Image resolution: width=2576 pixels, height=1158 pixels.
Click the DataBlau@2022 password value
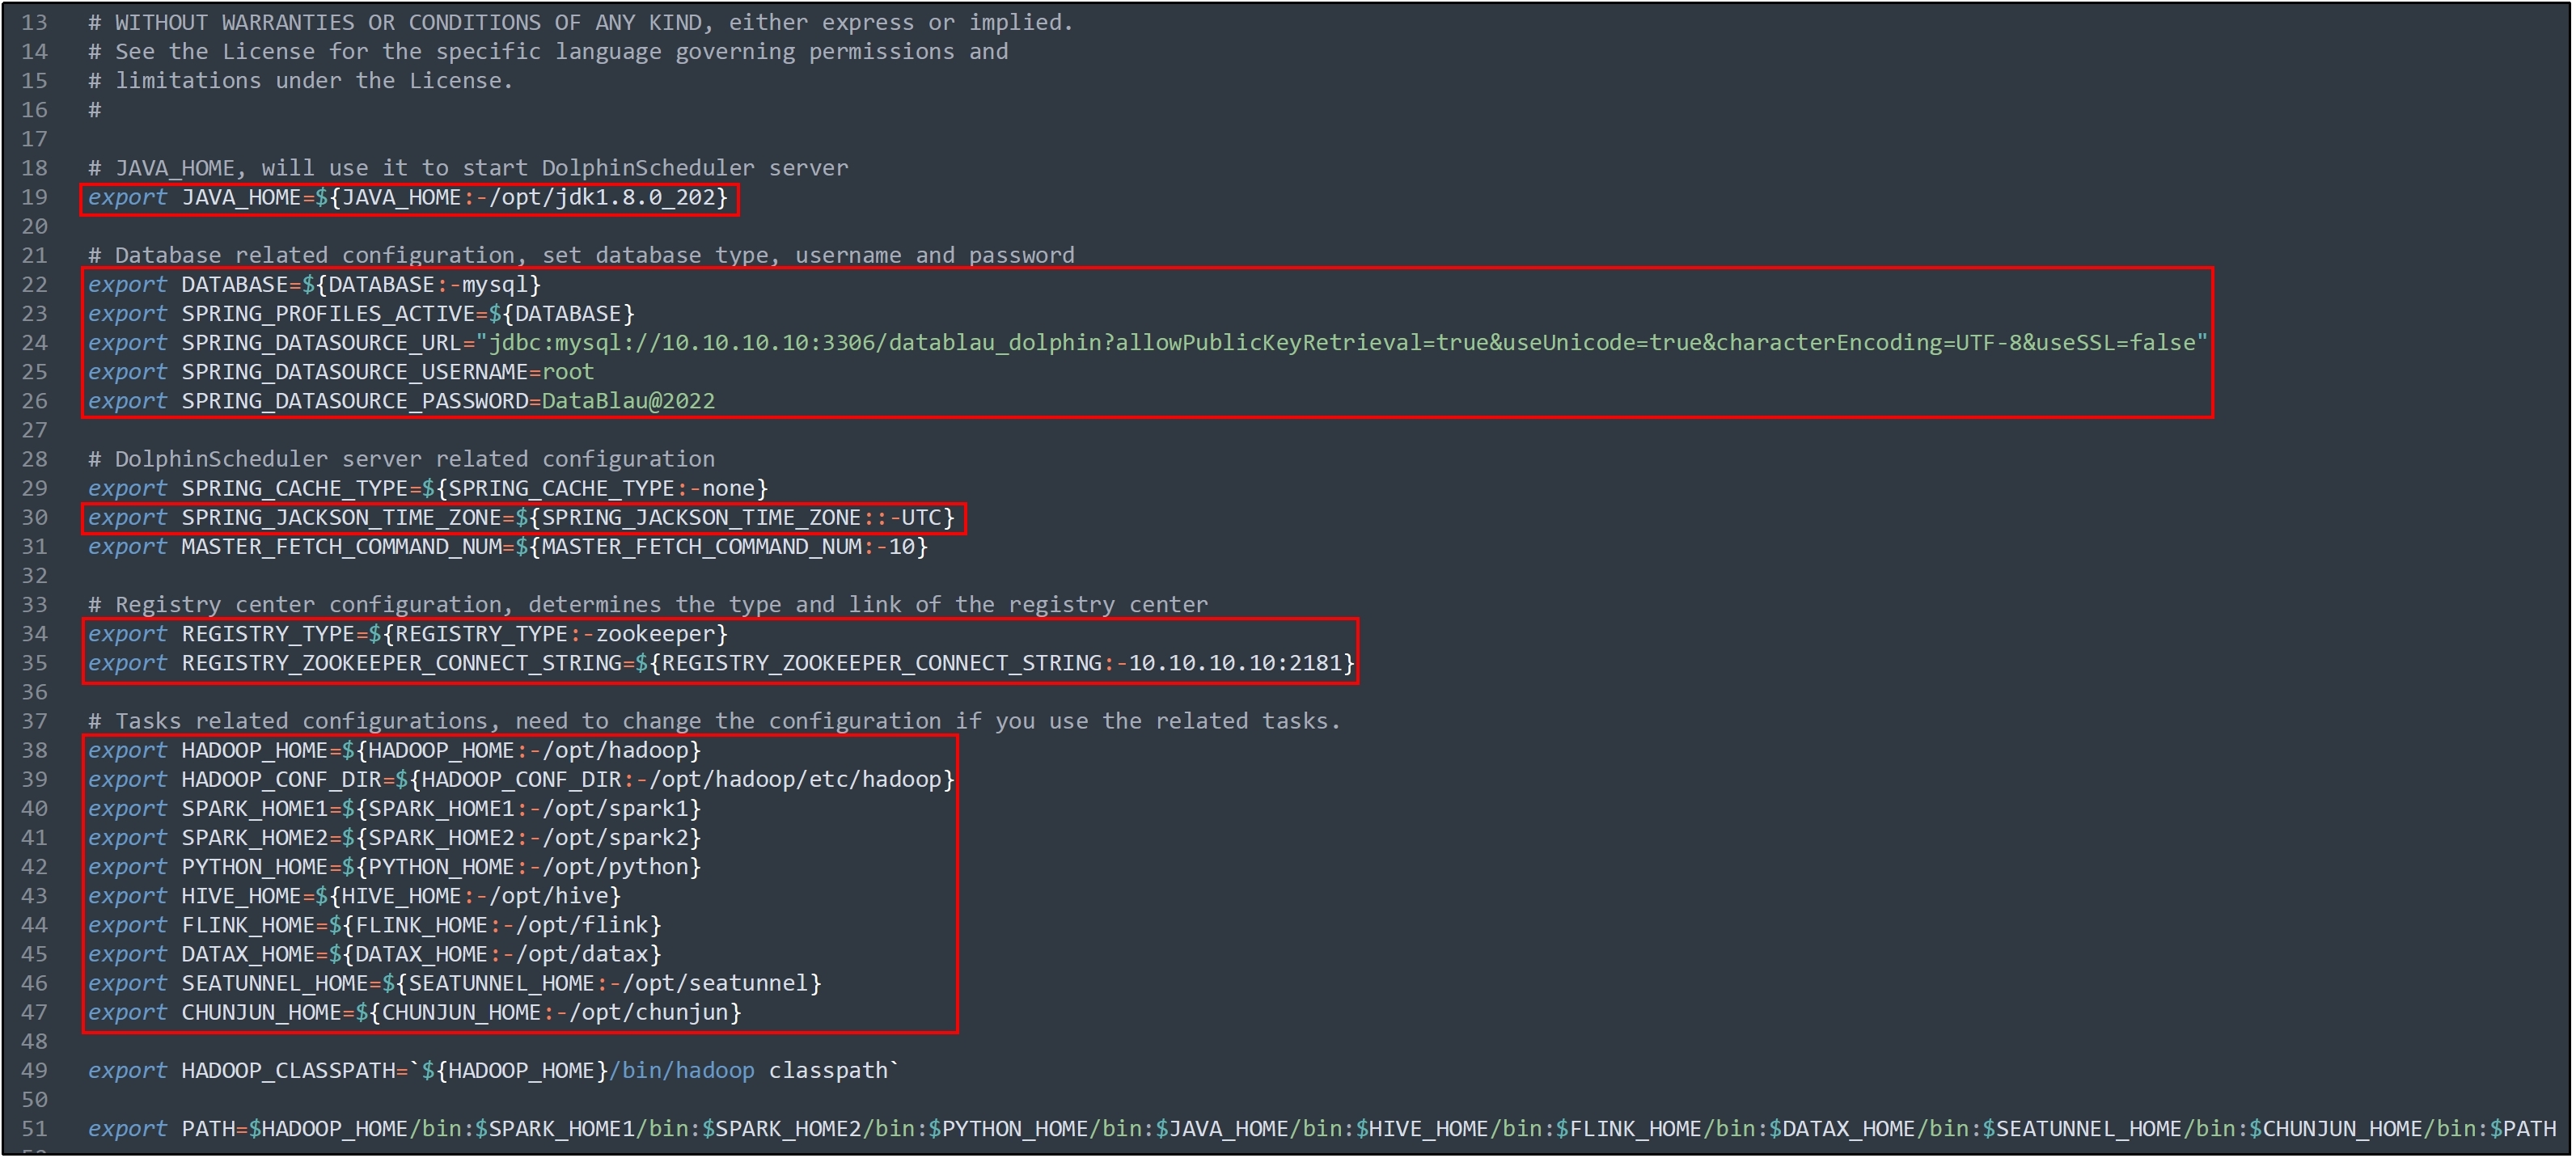(628, 401)
